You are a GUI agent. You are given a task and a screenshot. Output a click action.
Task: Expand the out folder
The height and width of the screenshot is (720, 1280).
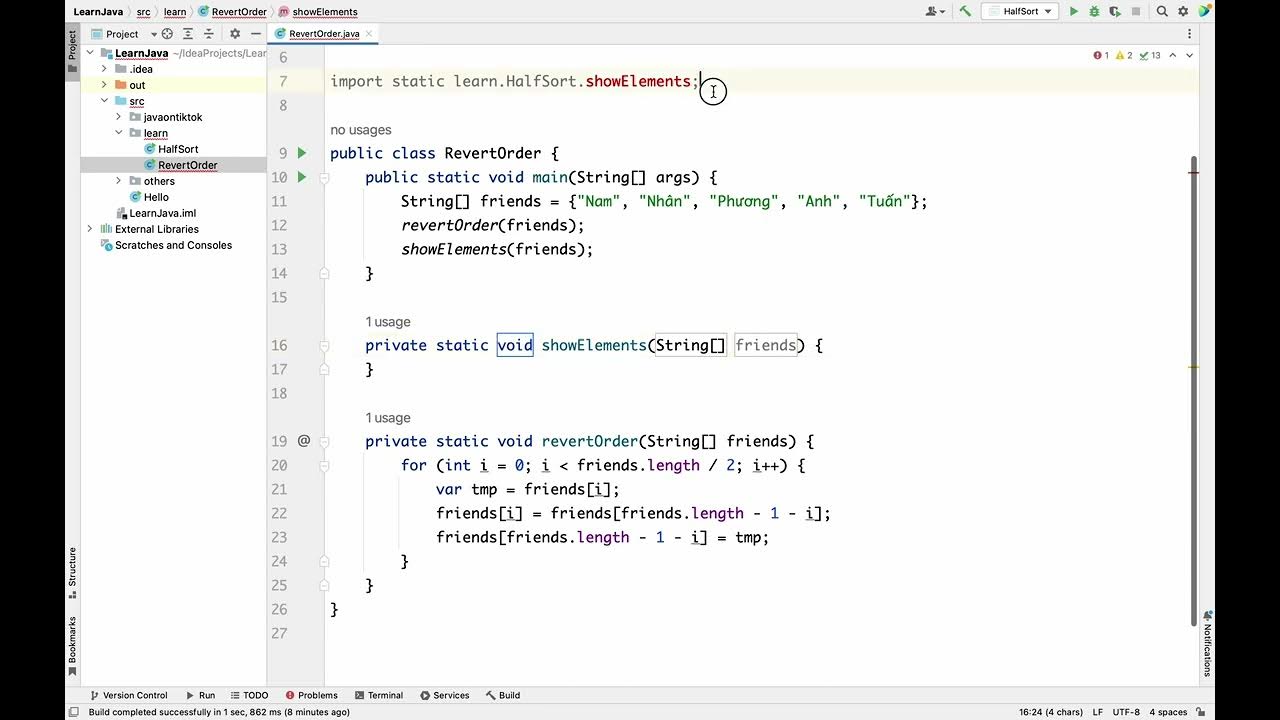104,85
